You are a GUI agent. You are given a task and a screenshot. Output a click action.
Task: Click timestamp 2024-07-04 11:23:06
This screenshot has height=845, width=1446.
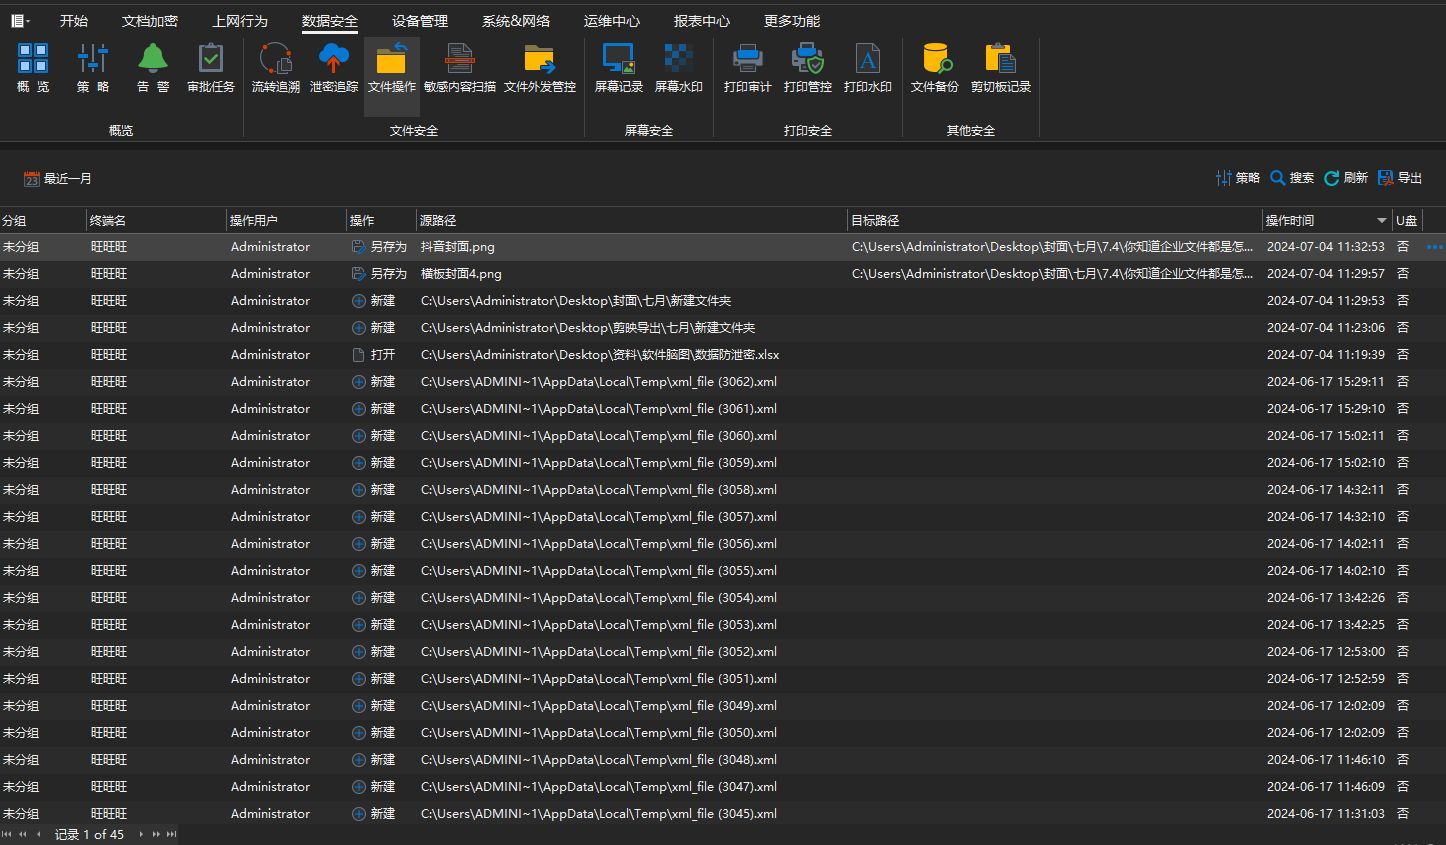point(1325,327)
